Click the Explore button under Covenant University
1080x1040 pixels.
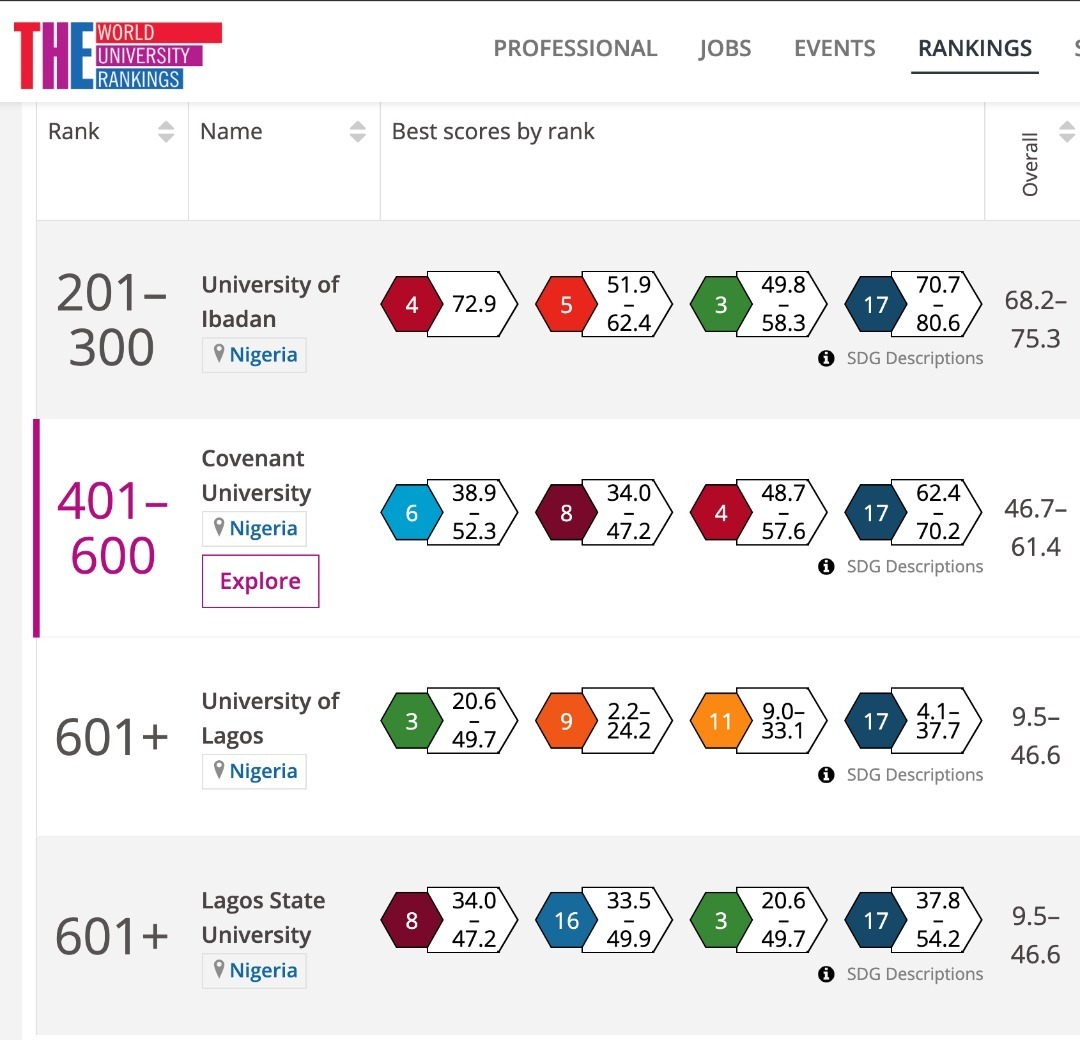point(260,581)
